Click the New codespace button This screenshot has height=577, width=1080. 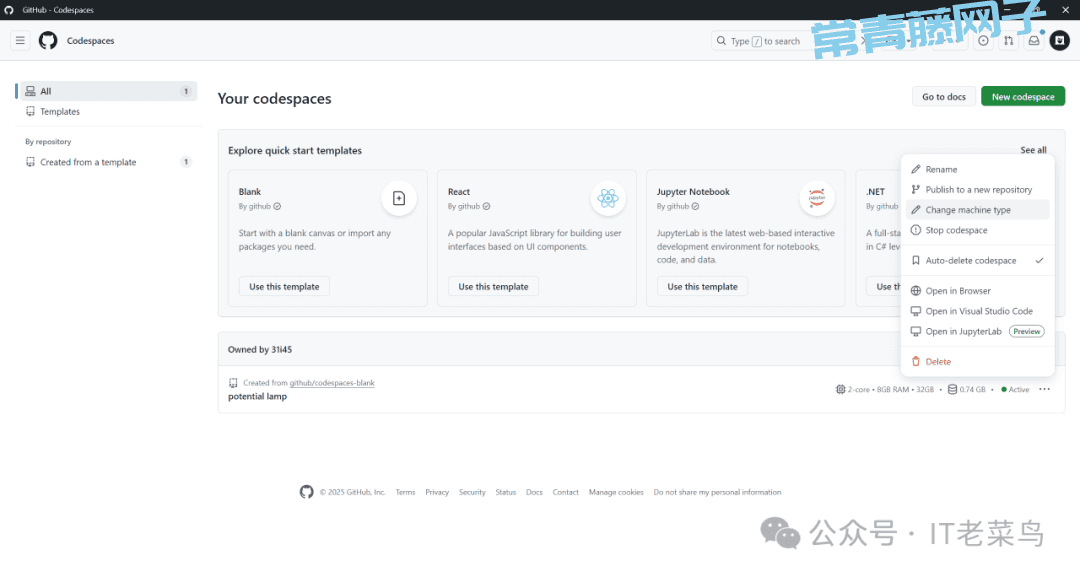click(x=1023, y=96)
